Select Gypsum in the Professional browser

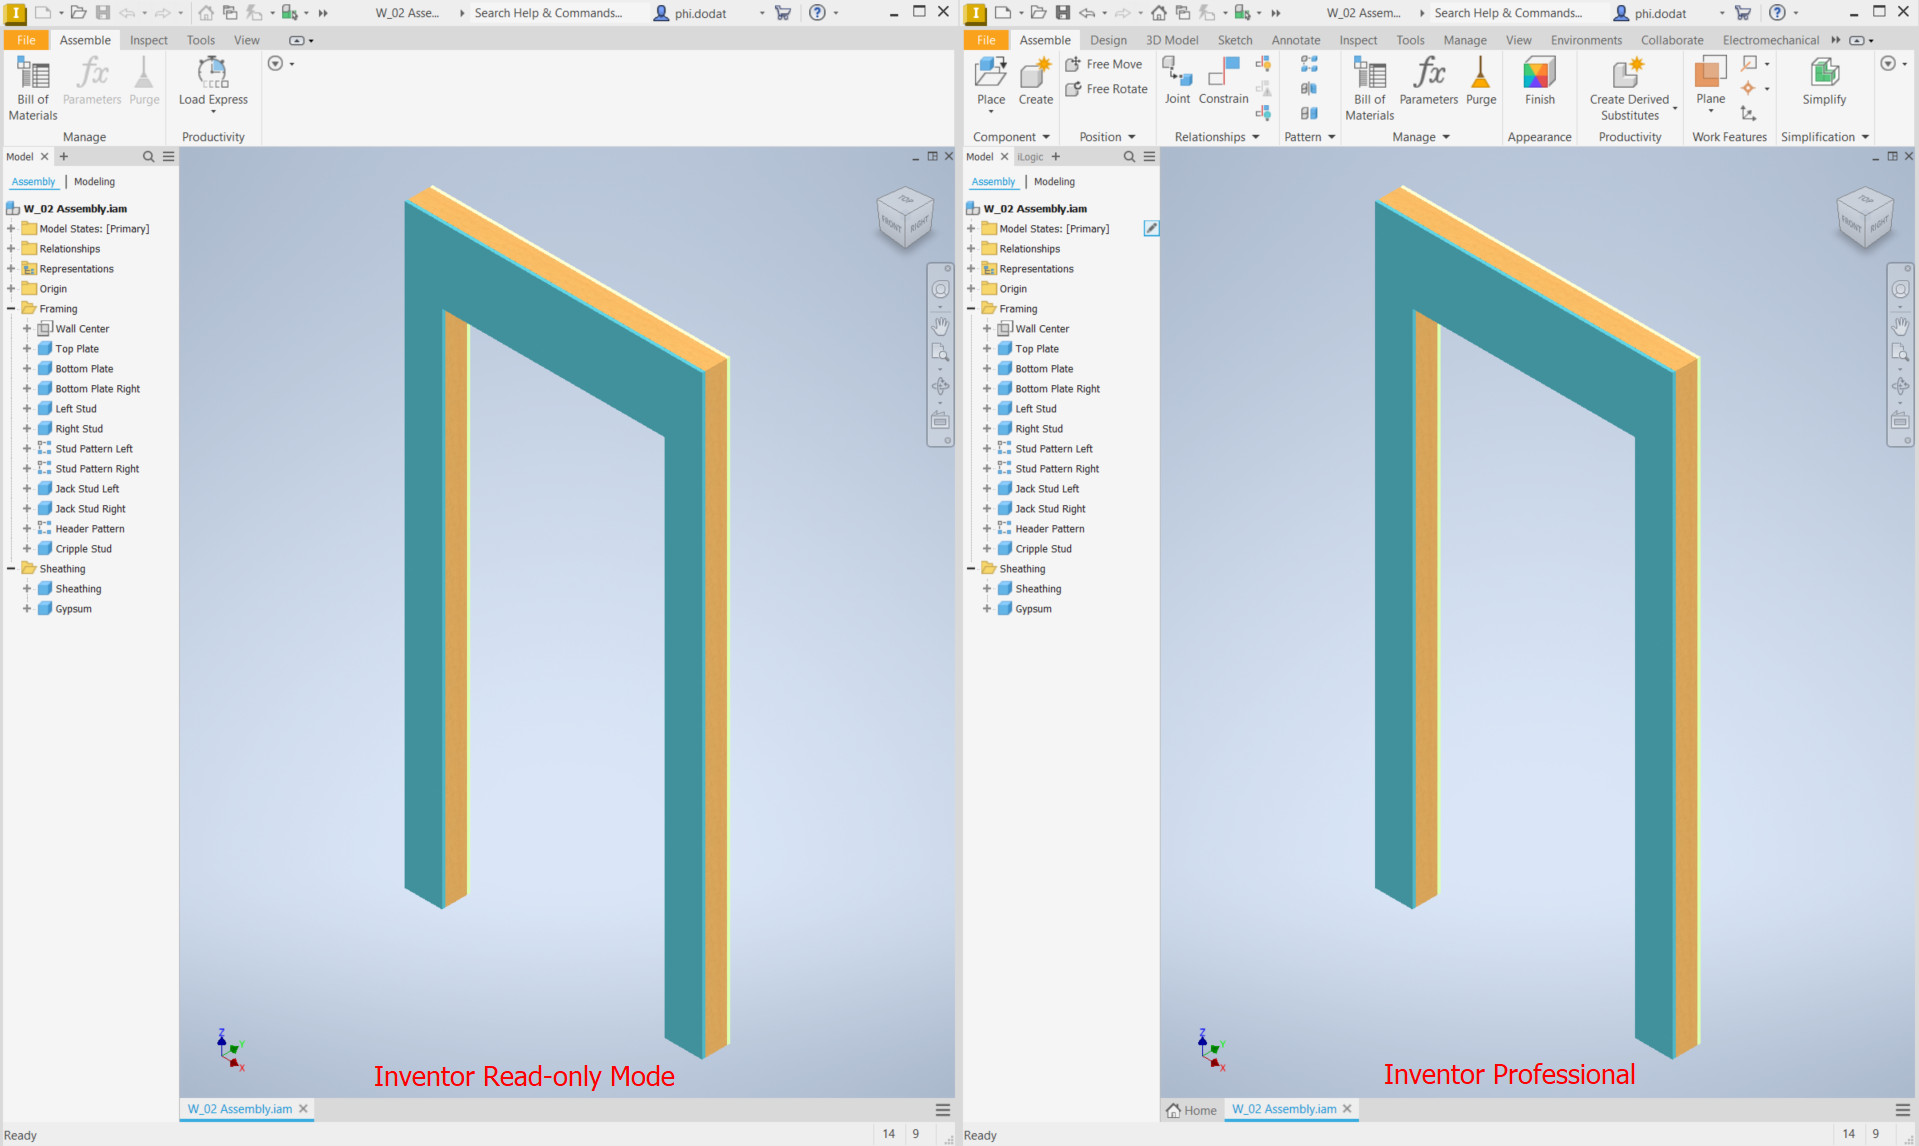click(x=1033, y=609)
